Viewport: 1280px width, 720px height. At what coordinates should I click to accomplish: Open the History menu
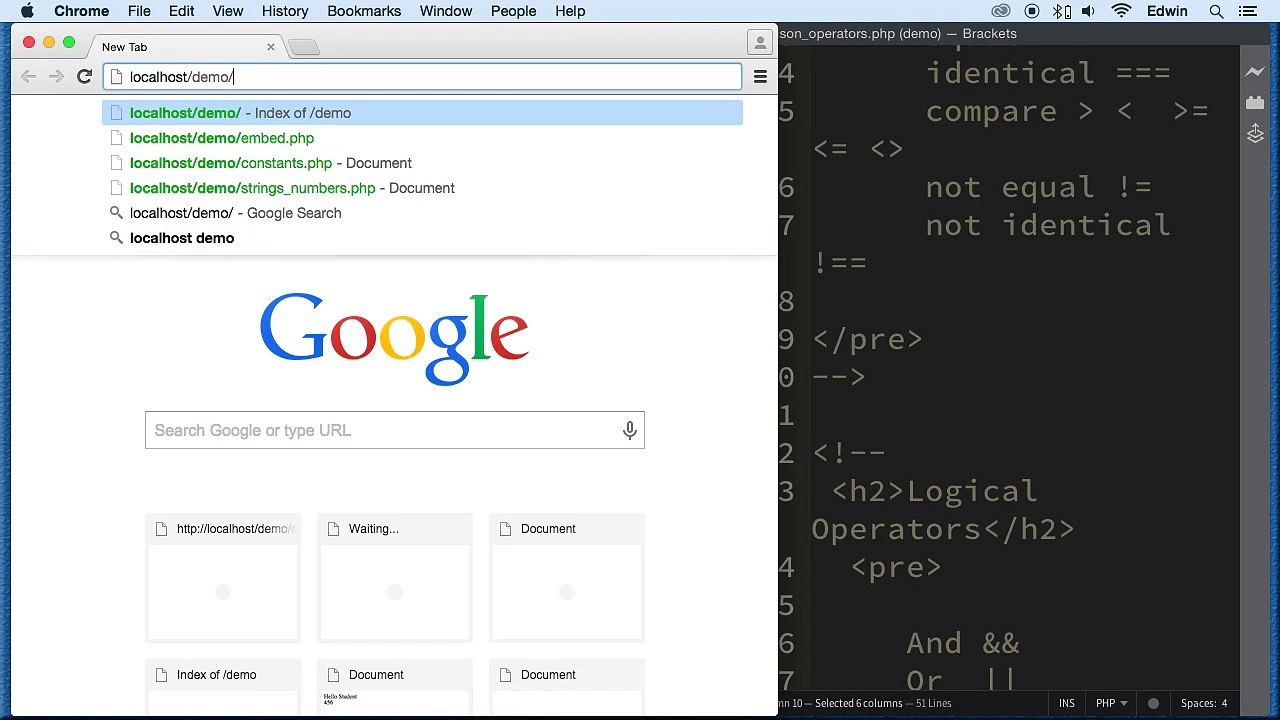(x=285, y=11)
